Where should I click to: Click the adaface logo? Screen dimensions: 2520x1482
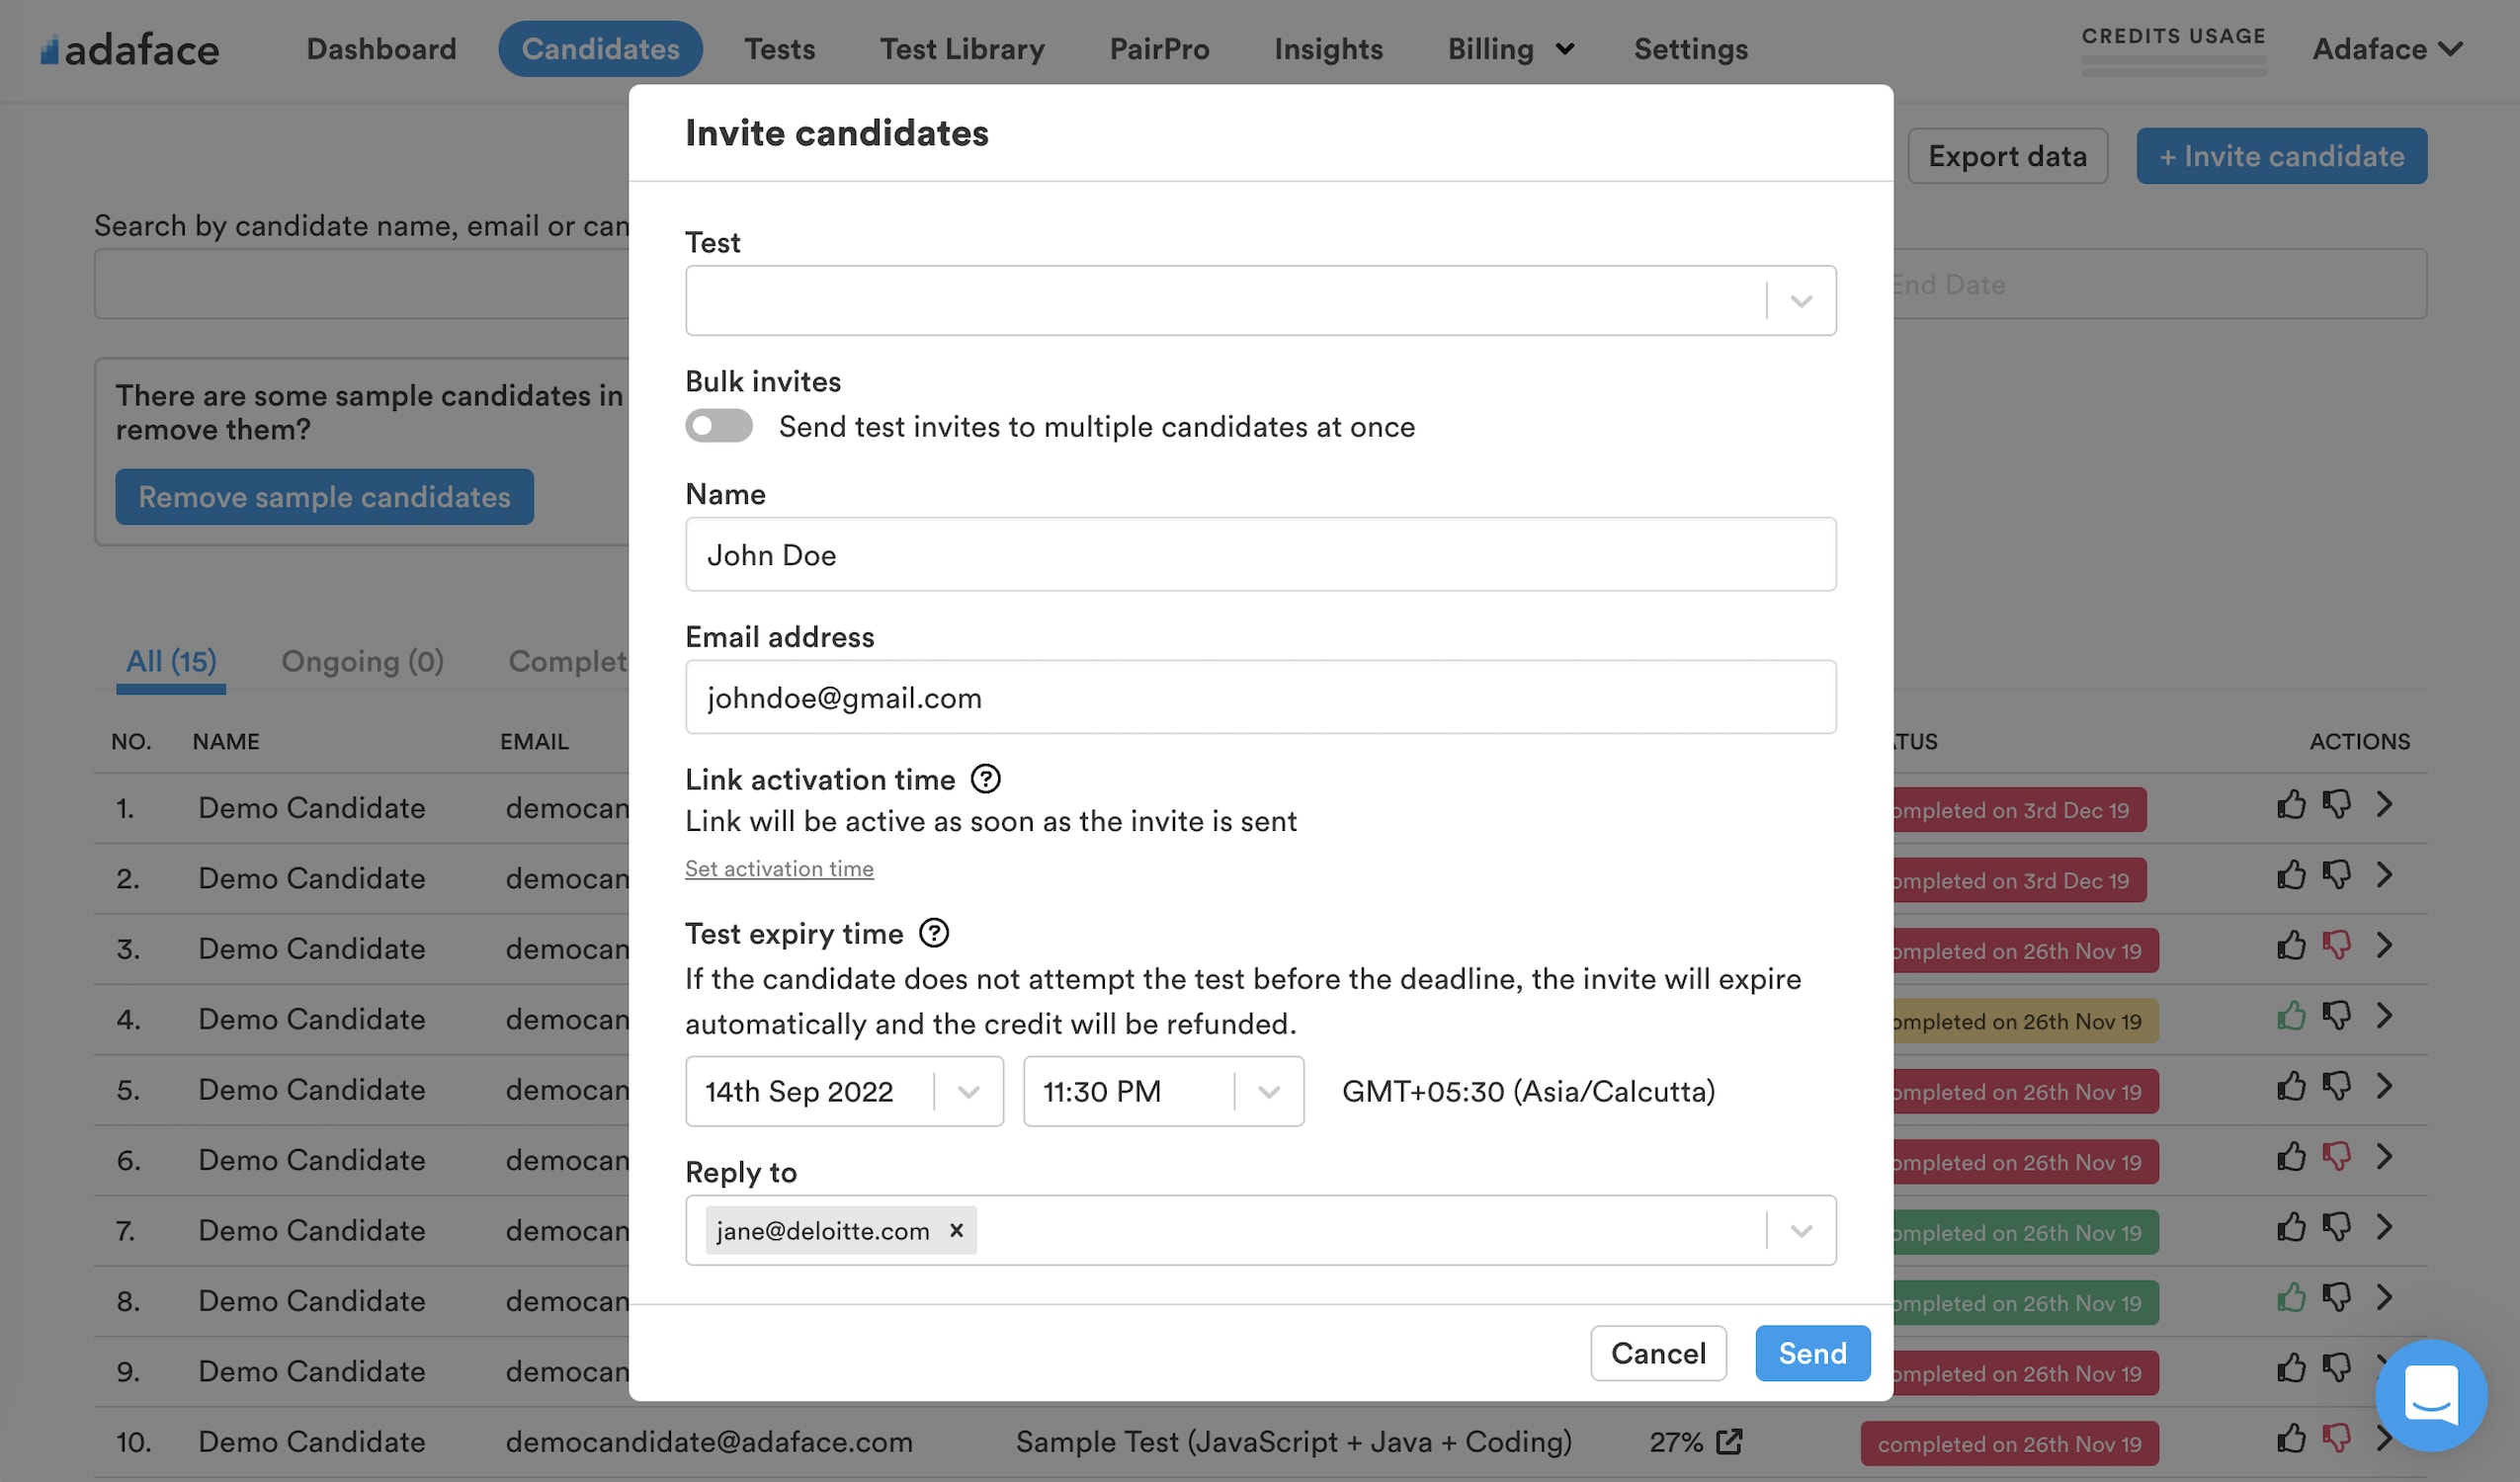[x=129, y=49]
